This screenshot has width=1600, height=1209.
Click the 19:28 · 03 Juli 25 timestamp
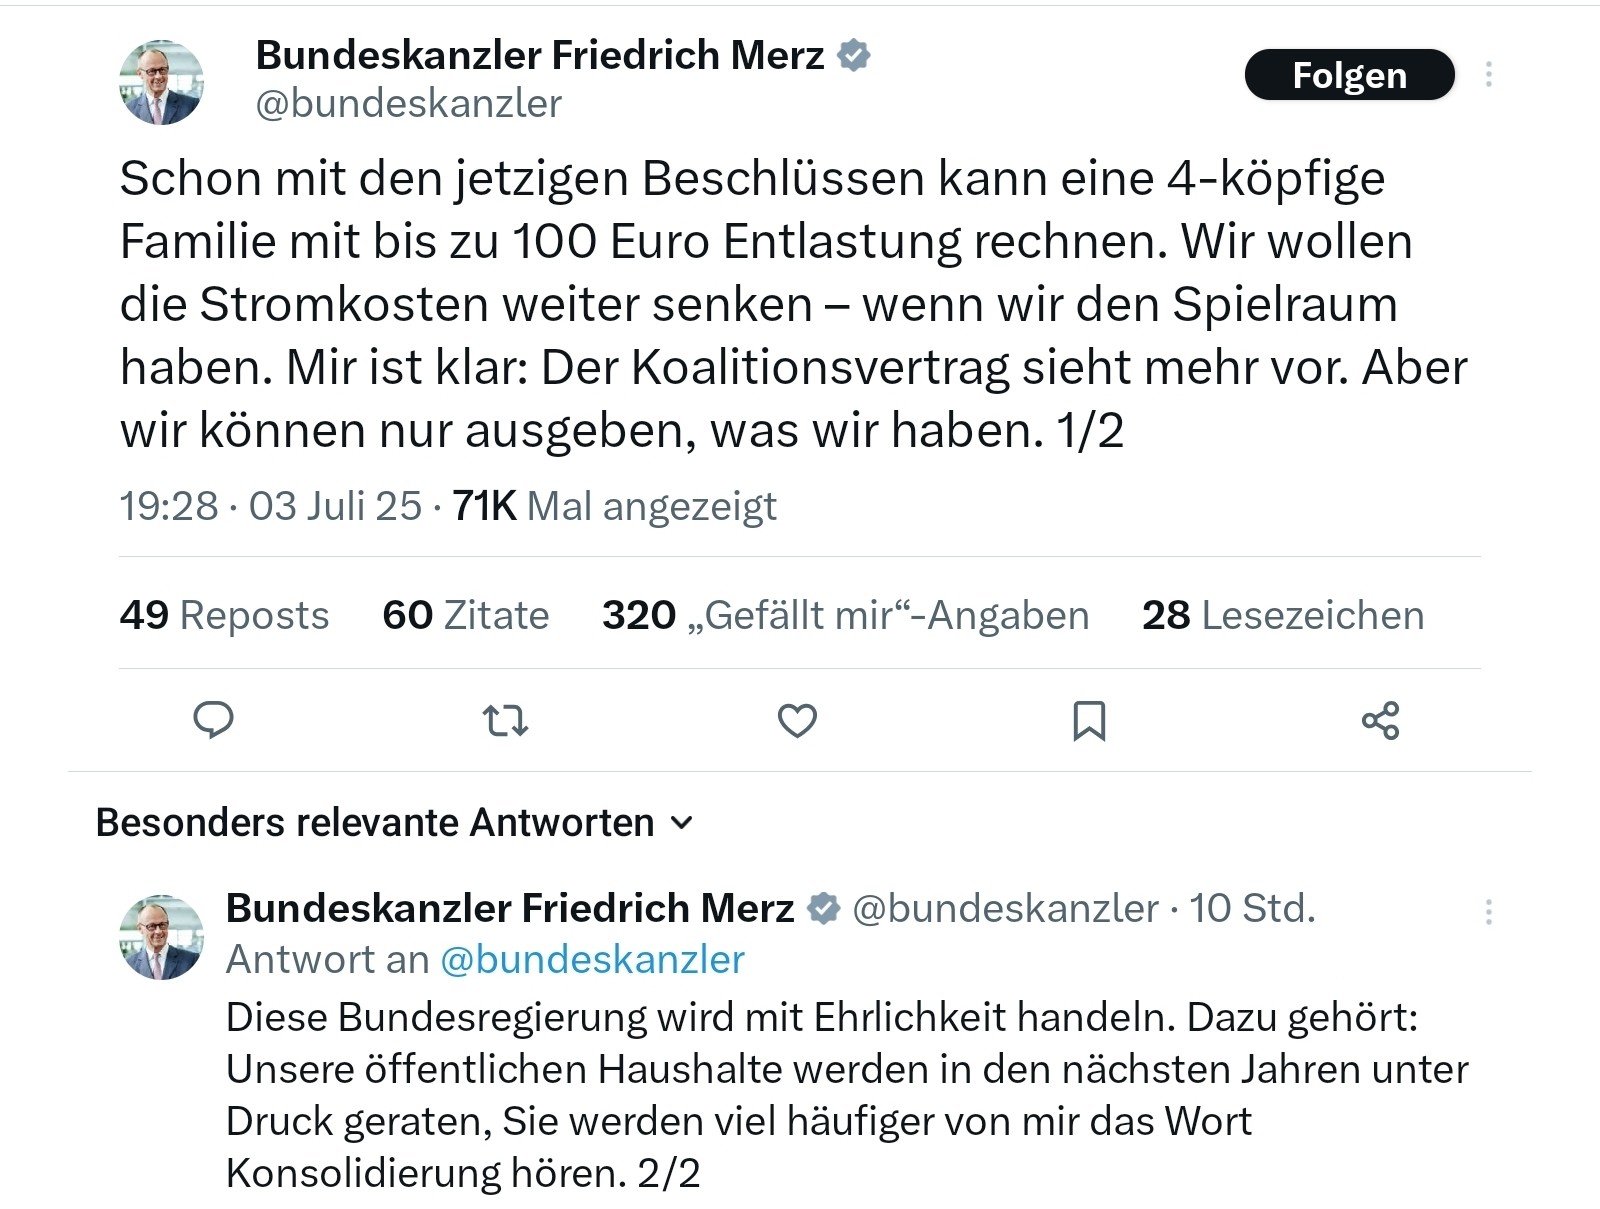click(x=270, y=506)
